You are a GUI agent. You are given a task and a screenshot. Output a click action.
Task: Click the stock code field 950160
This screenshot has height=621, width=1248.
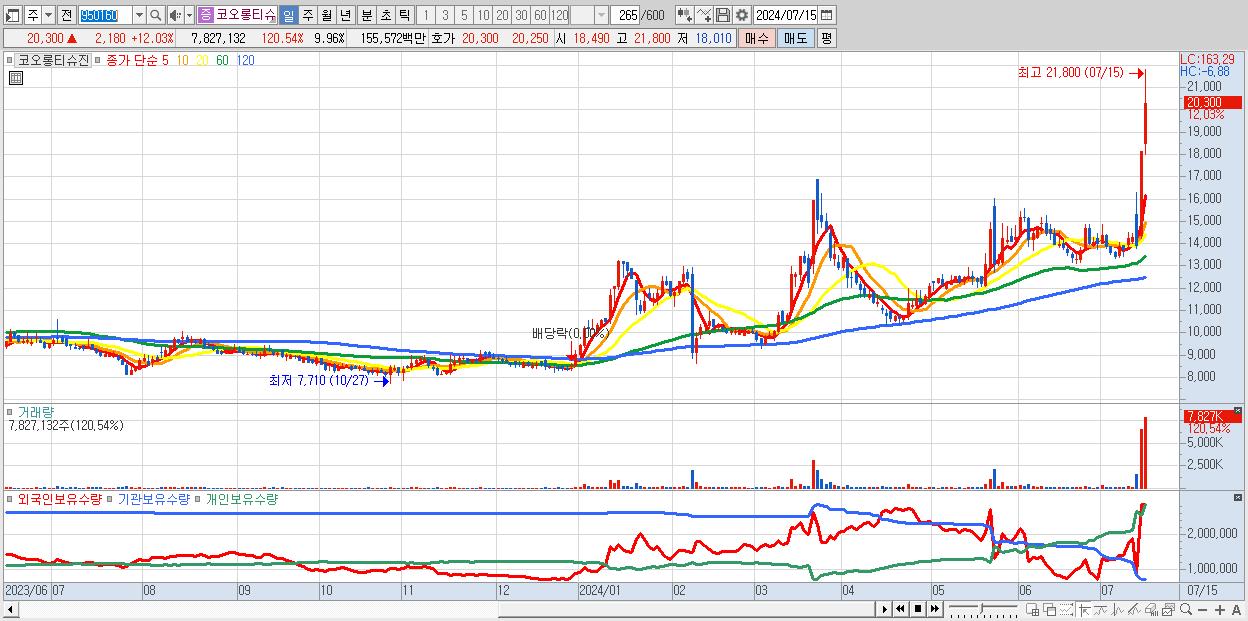pyautogui.click(x=106, y=15)
